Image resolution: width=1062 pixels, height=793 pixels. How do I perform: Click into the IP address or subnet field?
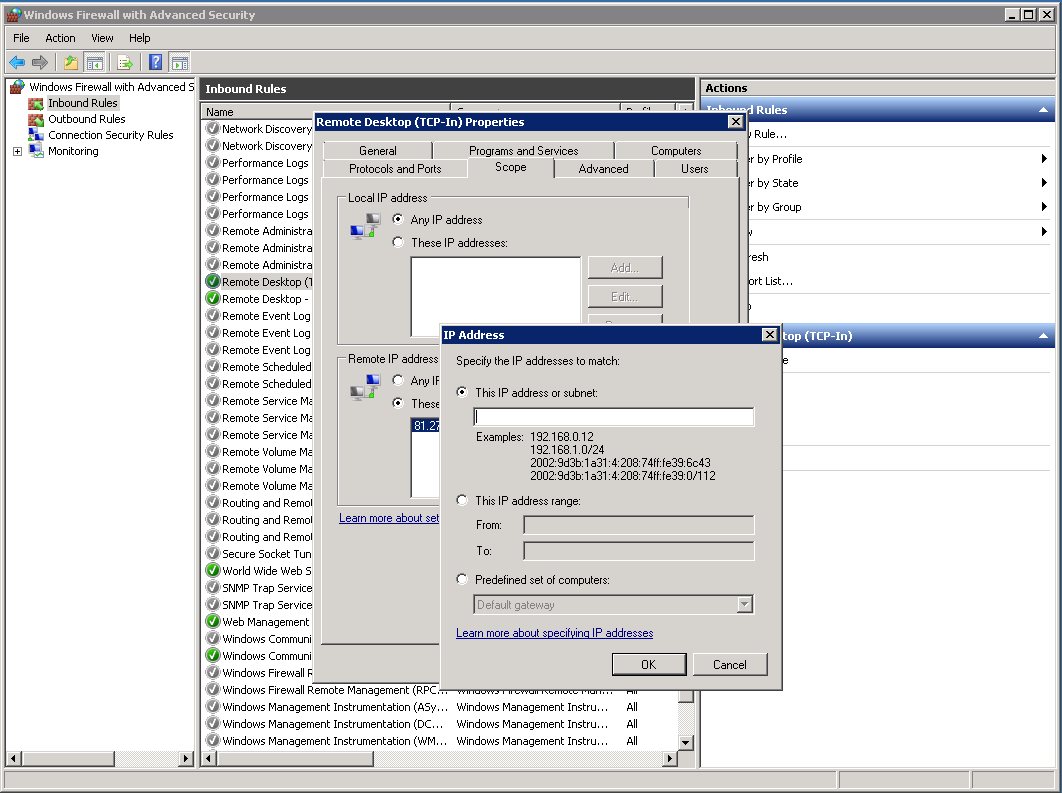point(614,416)
